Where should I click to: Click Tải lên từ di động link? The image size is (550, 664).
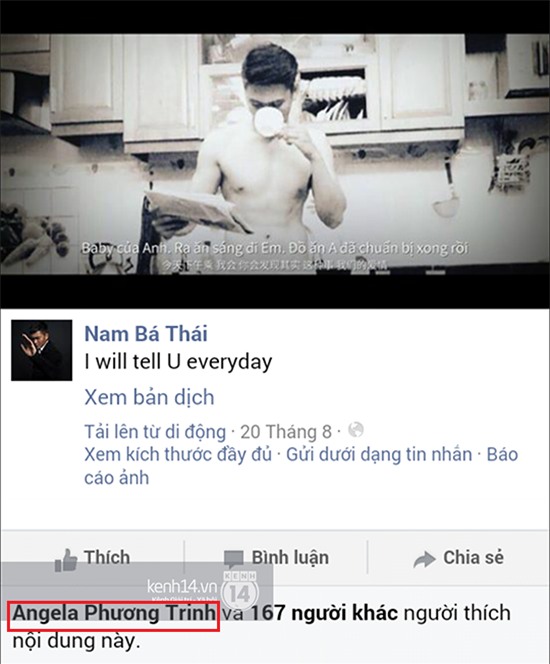tap(155, 432)
